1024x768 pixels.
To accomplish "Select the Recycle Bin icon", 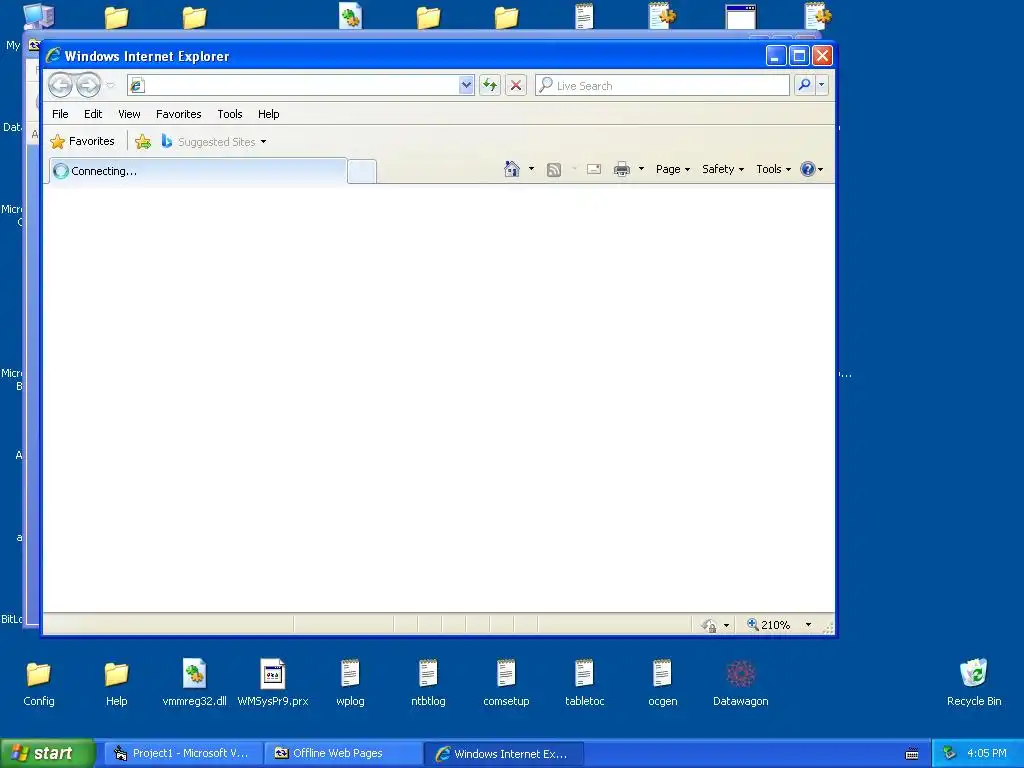I will pos(974,682).
